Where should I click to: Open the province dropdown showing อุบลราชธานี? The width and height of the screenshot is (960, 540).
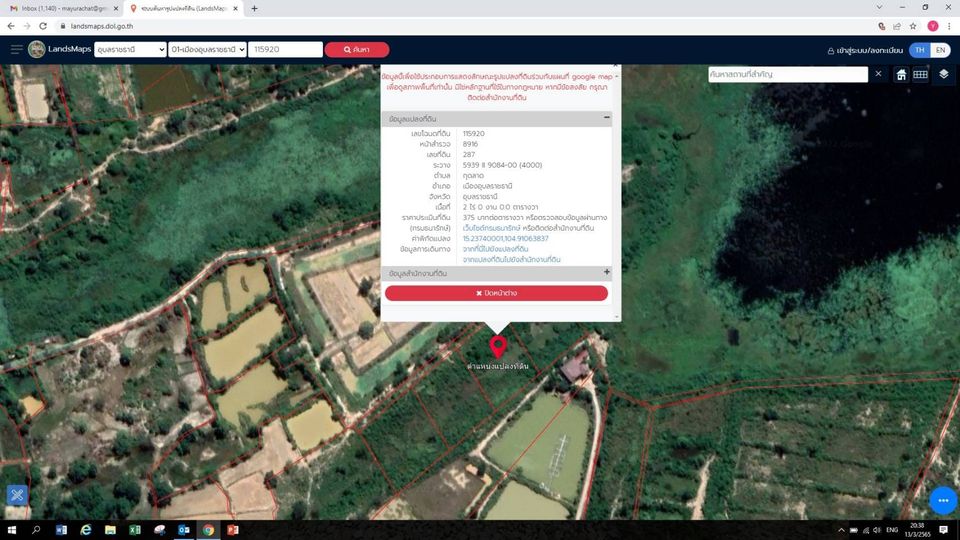[x=130, y=50]
